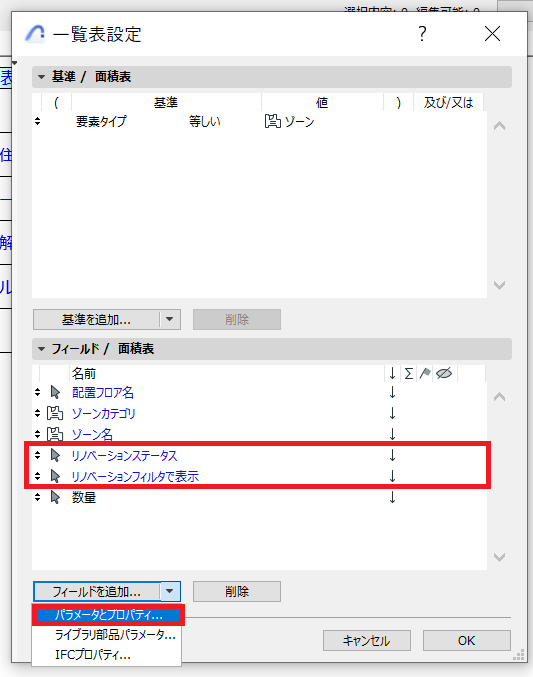The height and width of the screenshot is (677, 533).
Task: Click the flag column header icon
Action: tap(425, 373)
